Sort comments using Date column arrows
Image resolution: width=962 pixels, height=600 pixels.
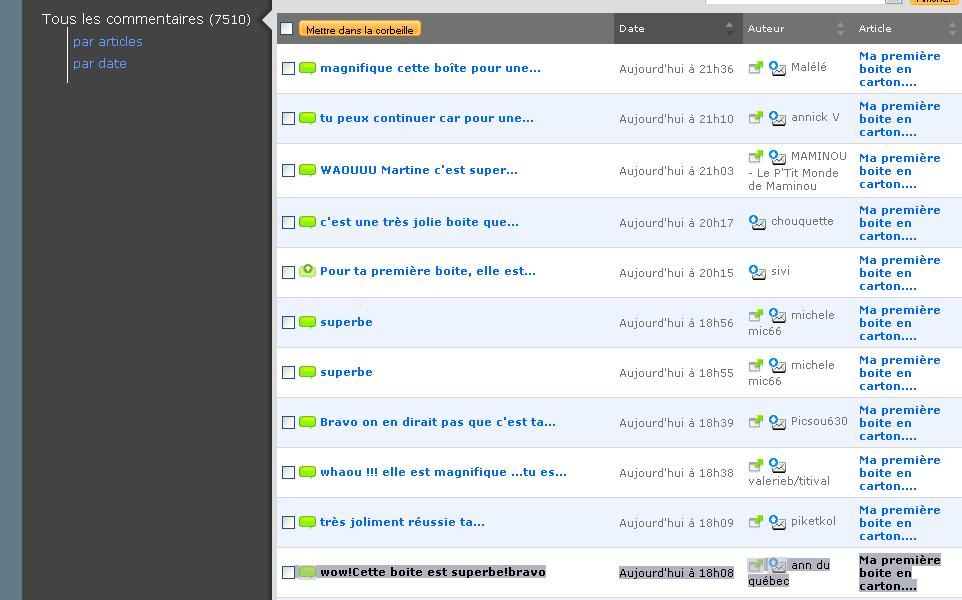(x=729, y=28)
